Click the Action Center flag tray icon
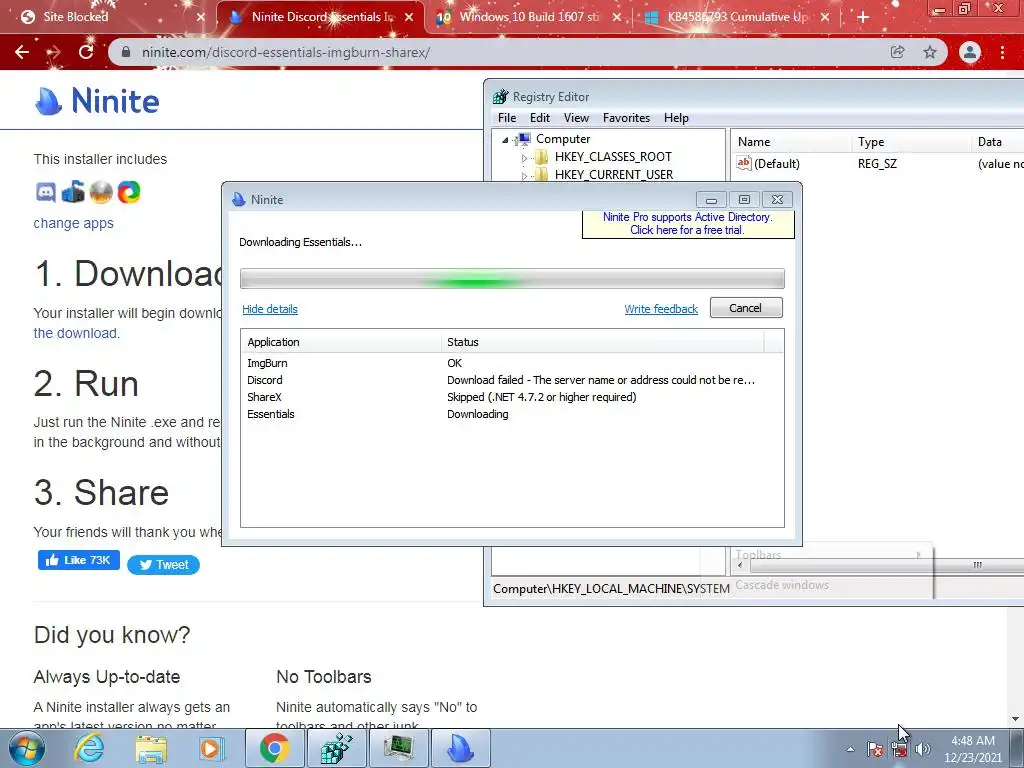Image resolution: width=1024 pixels, height=768 pixels. click(x=875, y=749)
